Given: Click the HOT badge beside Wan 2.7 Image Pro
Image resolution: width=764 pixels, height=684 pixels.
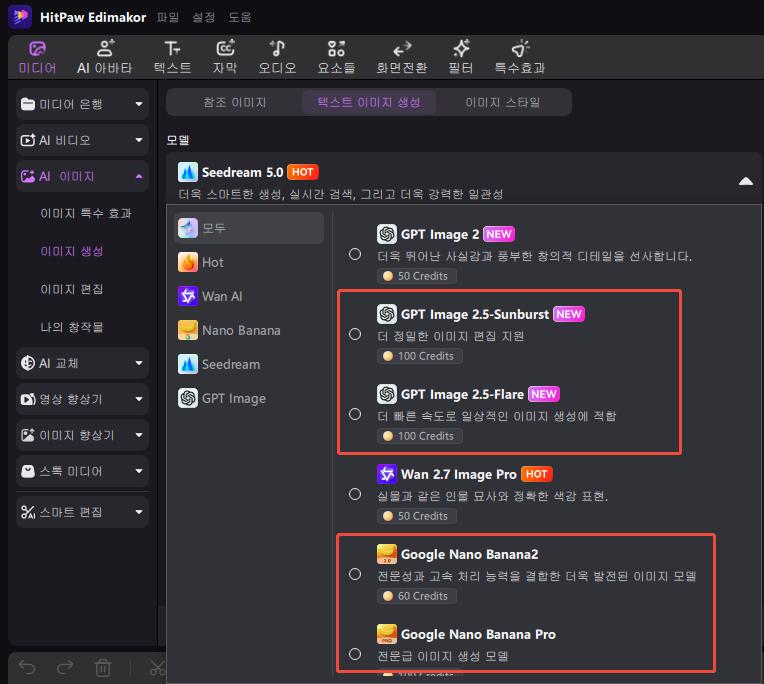Looking at the screenshot, I should (536, 474).
